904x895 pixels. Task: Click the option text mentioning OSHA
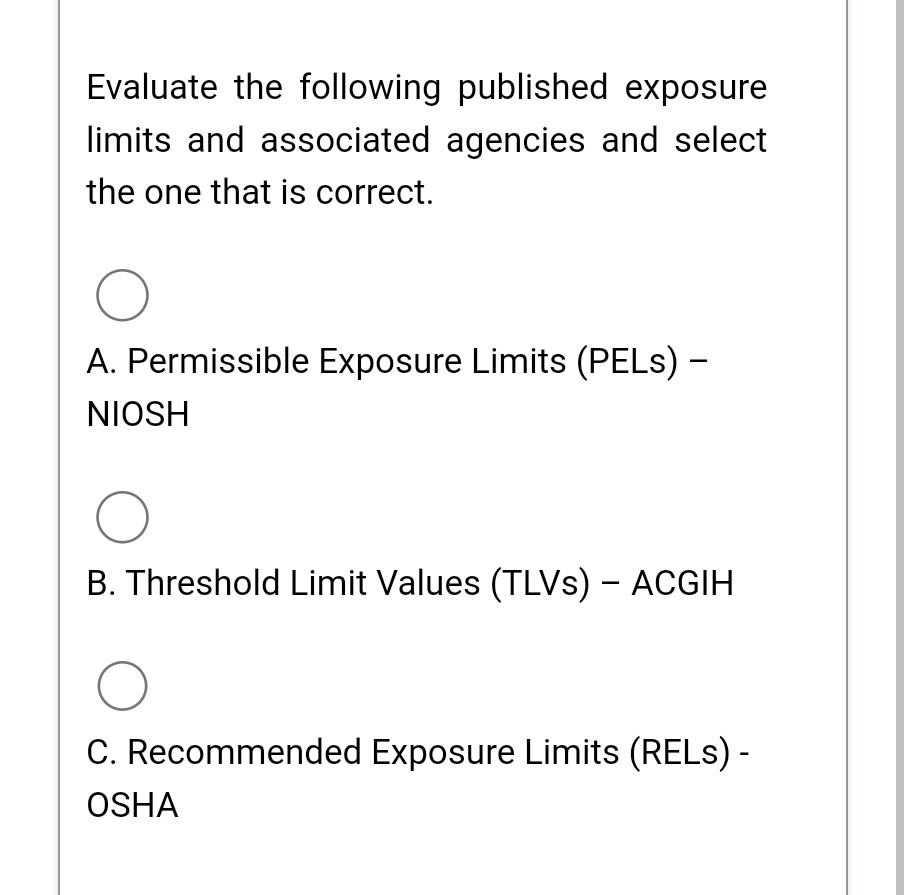point(131,804)
